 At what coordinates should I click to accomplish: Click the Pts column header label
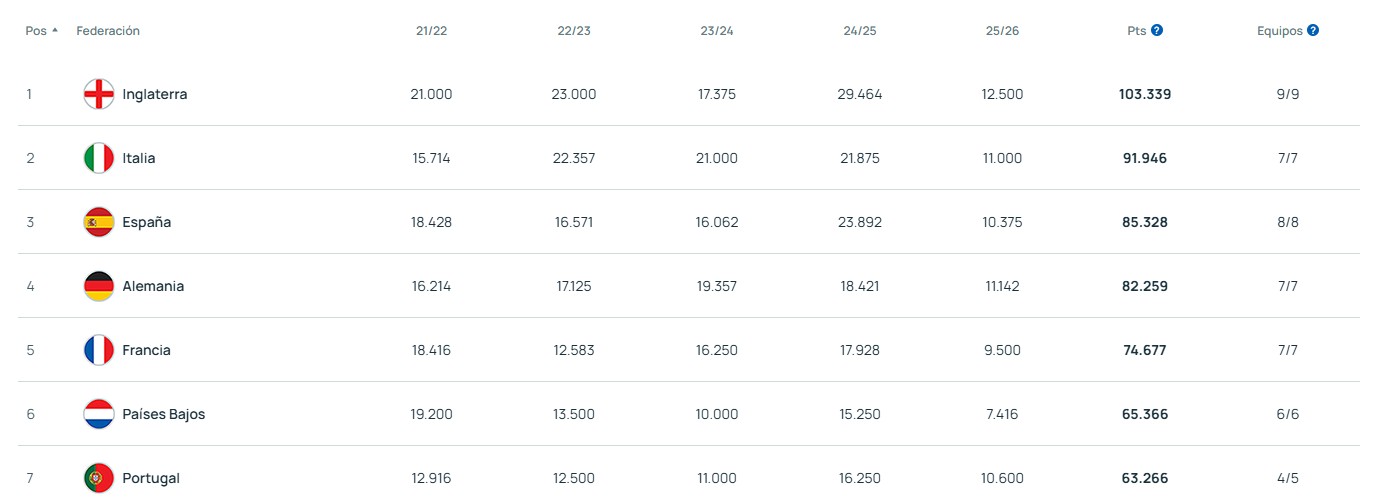click(1136, 31)
